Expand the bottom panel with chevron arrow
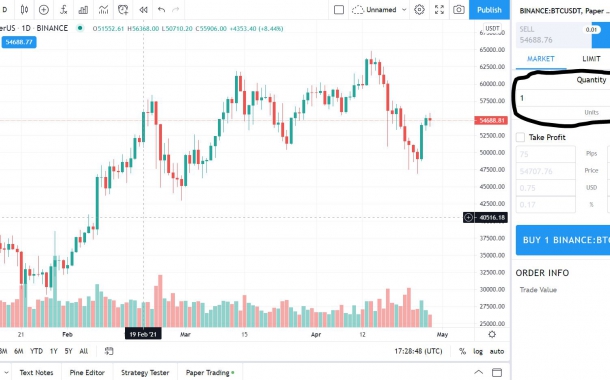 (479, 372)
